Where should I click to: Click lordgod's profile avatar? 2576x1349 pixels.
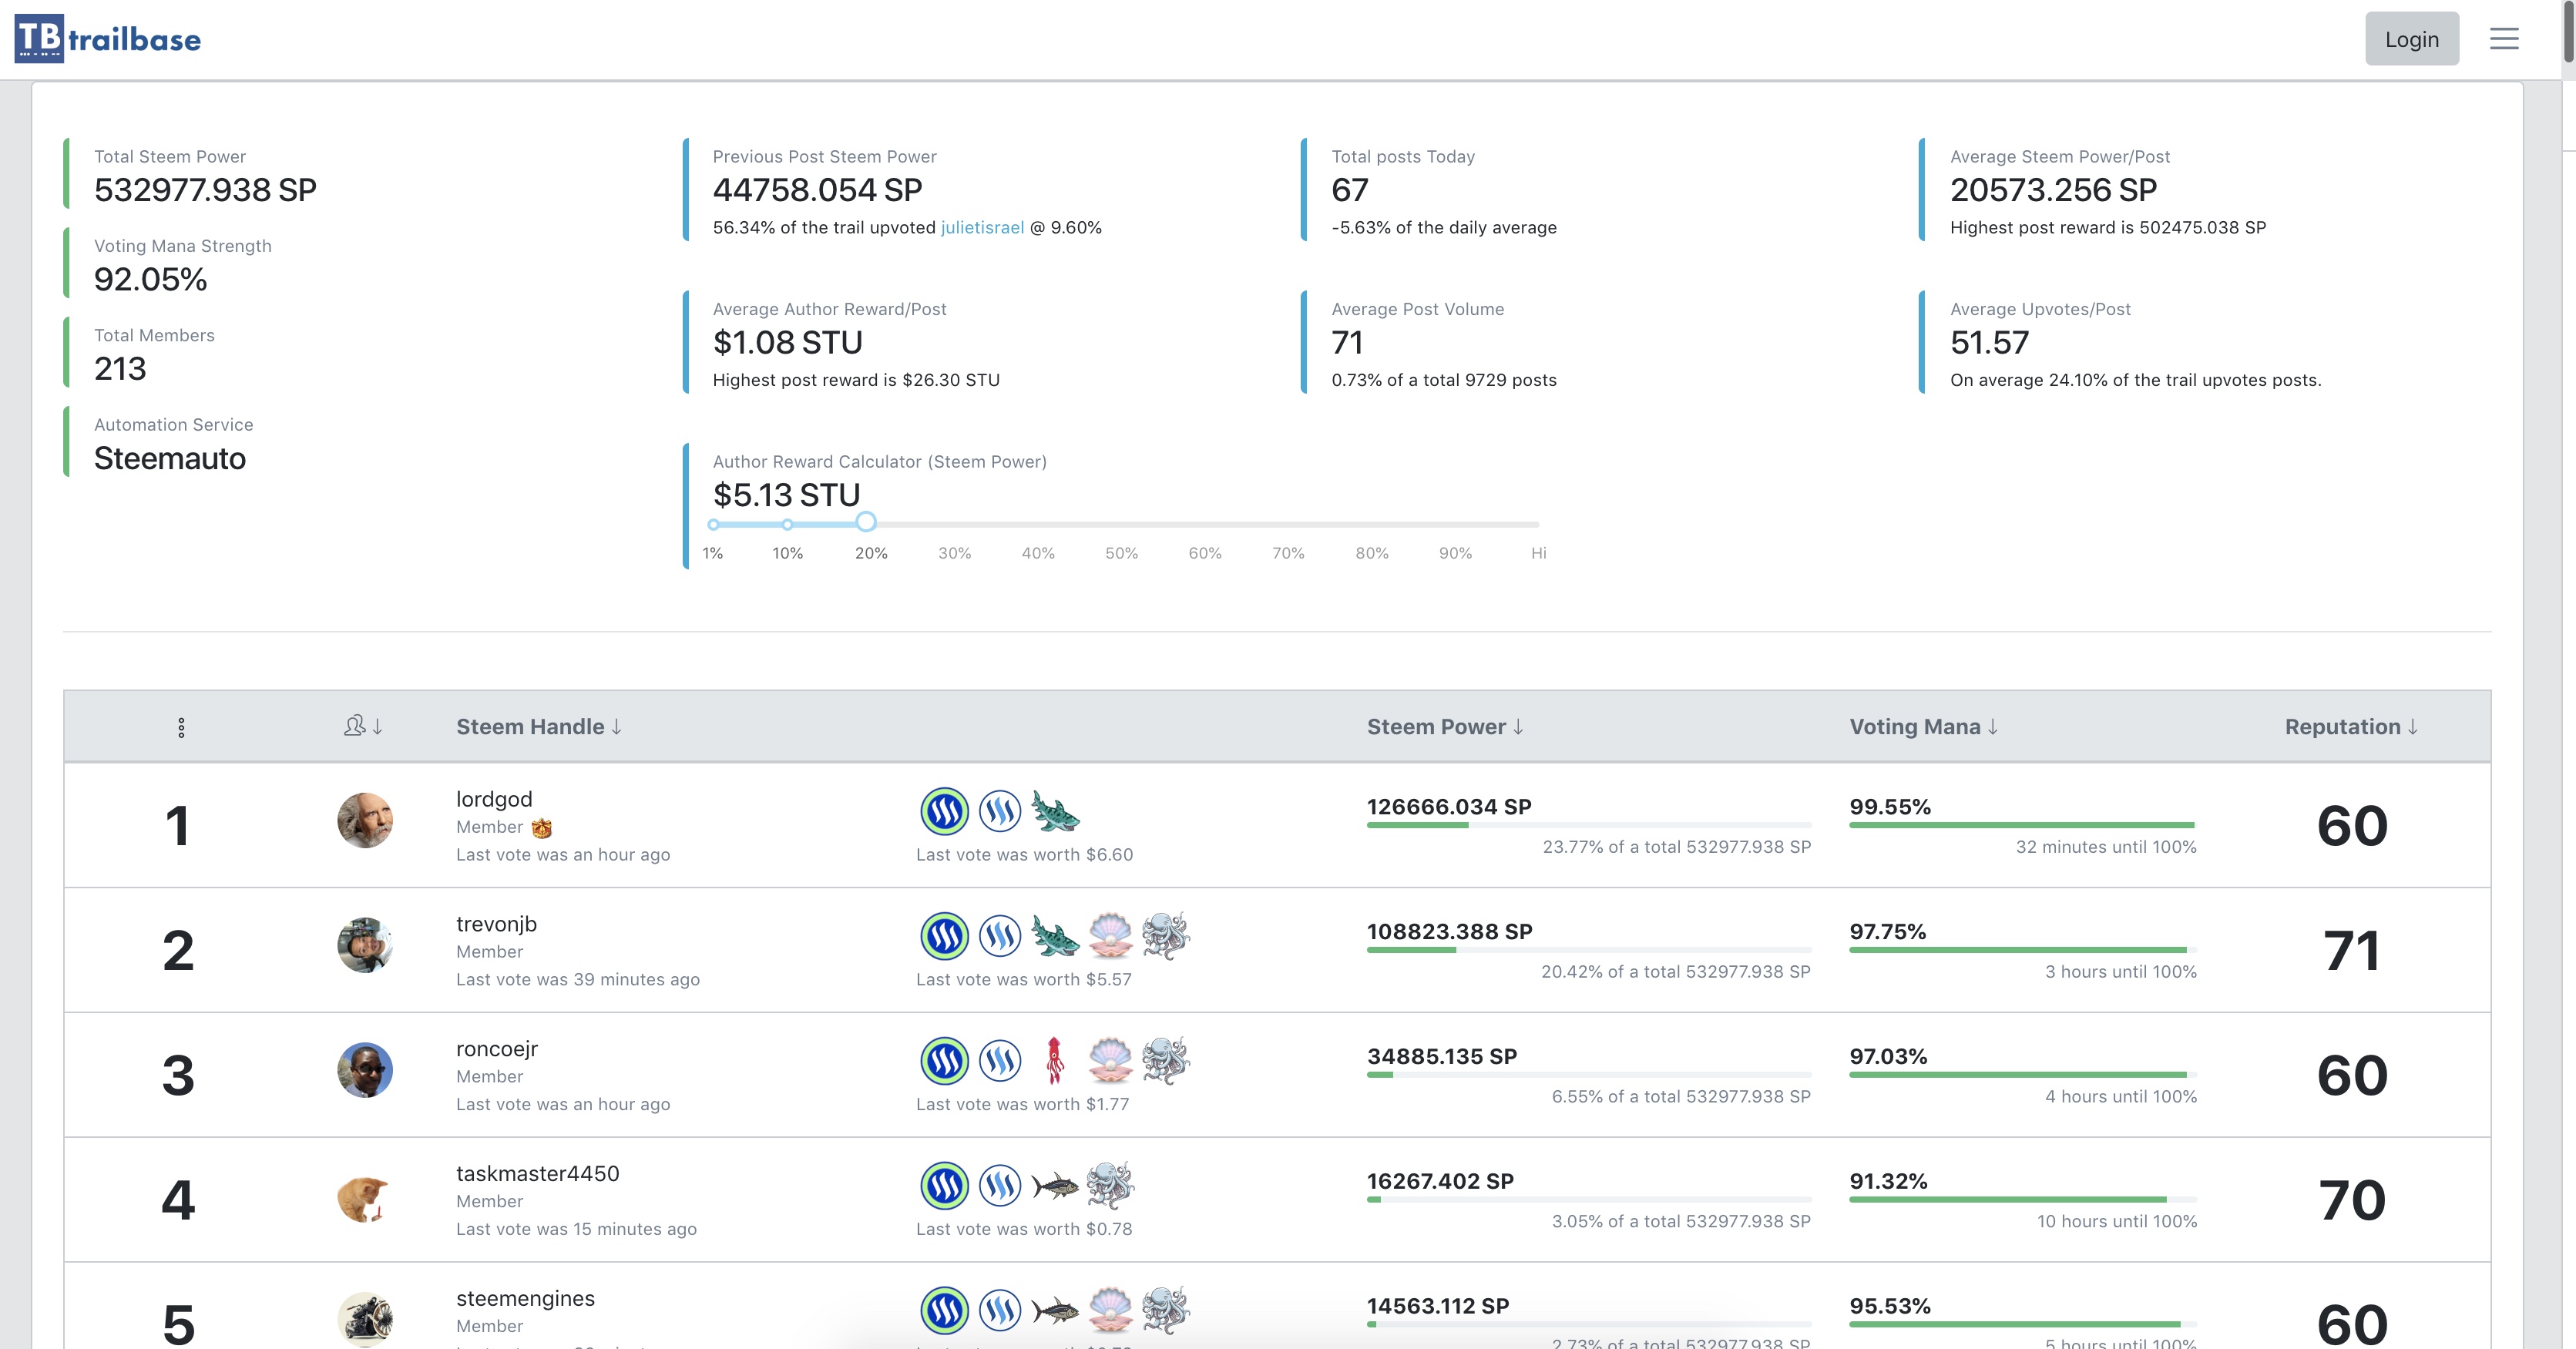click(365, 821)
